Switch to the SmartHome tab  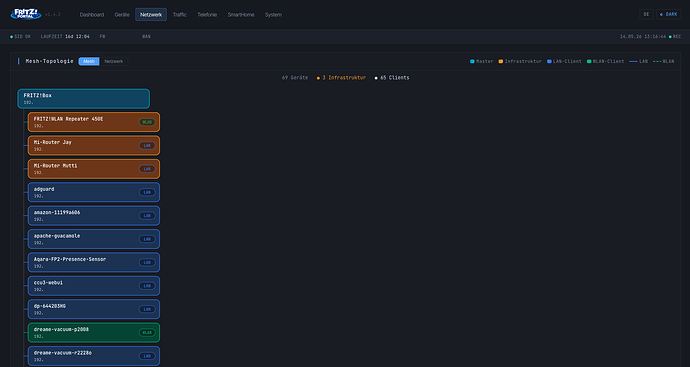point(241,15)
